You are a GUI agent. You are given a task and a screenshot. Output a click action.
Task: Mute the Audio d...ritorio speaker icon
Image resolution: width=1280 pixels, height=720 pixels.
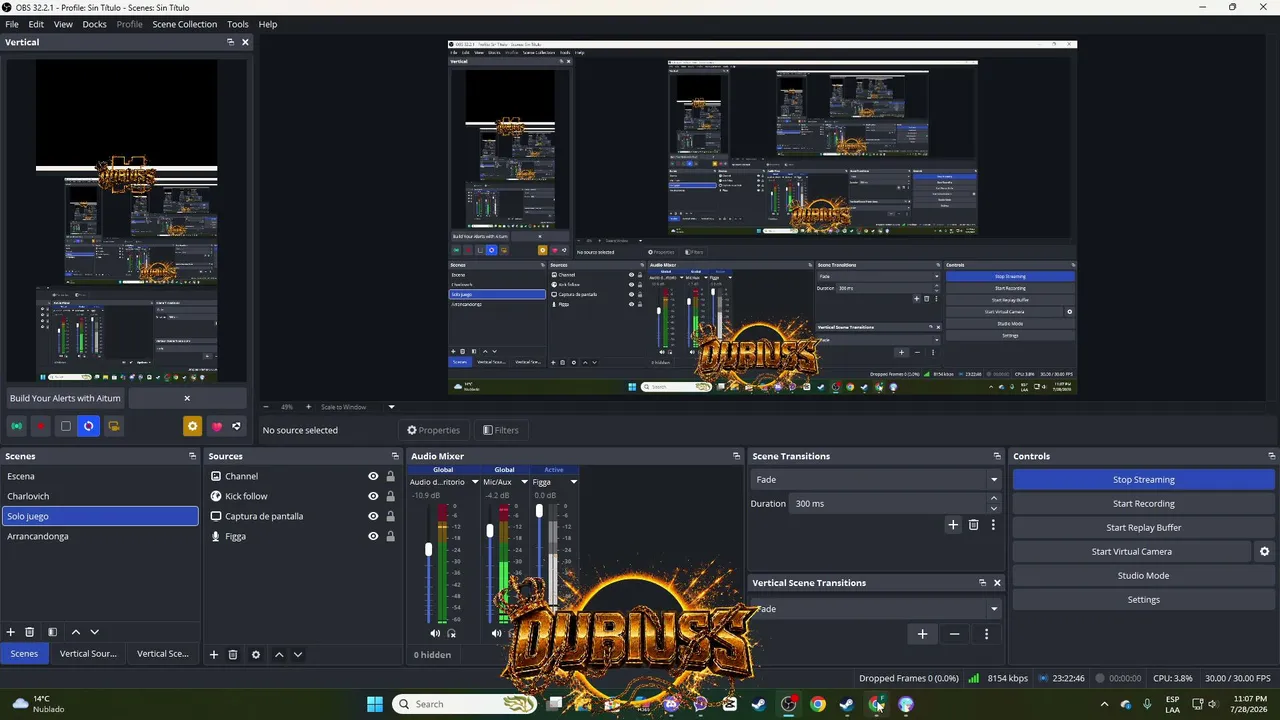click(x=435, y=633)
